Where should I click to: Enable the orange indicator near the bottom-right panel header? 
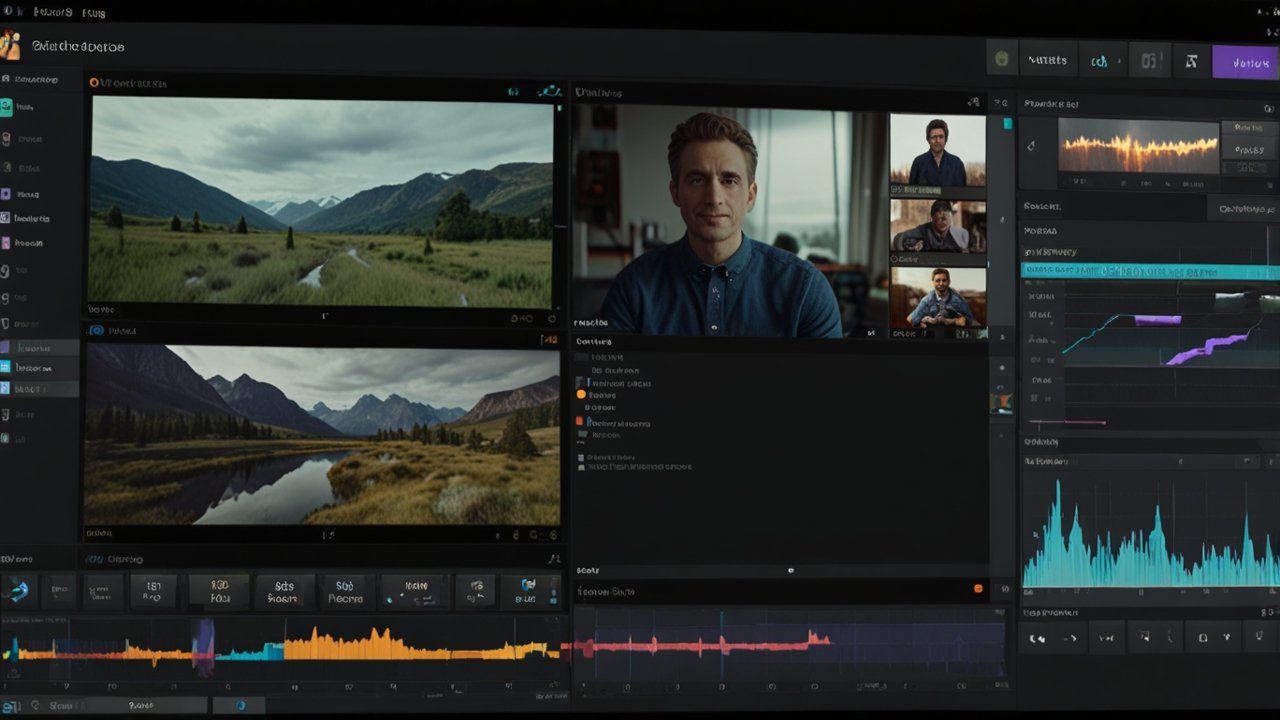tap(978, 589)
